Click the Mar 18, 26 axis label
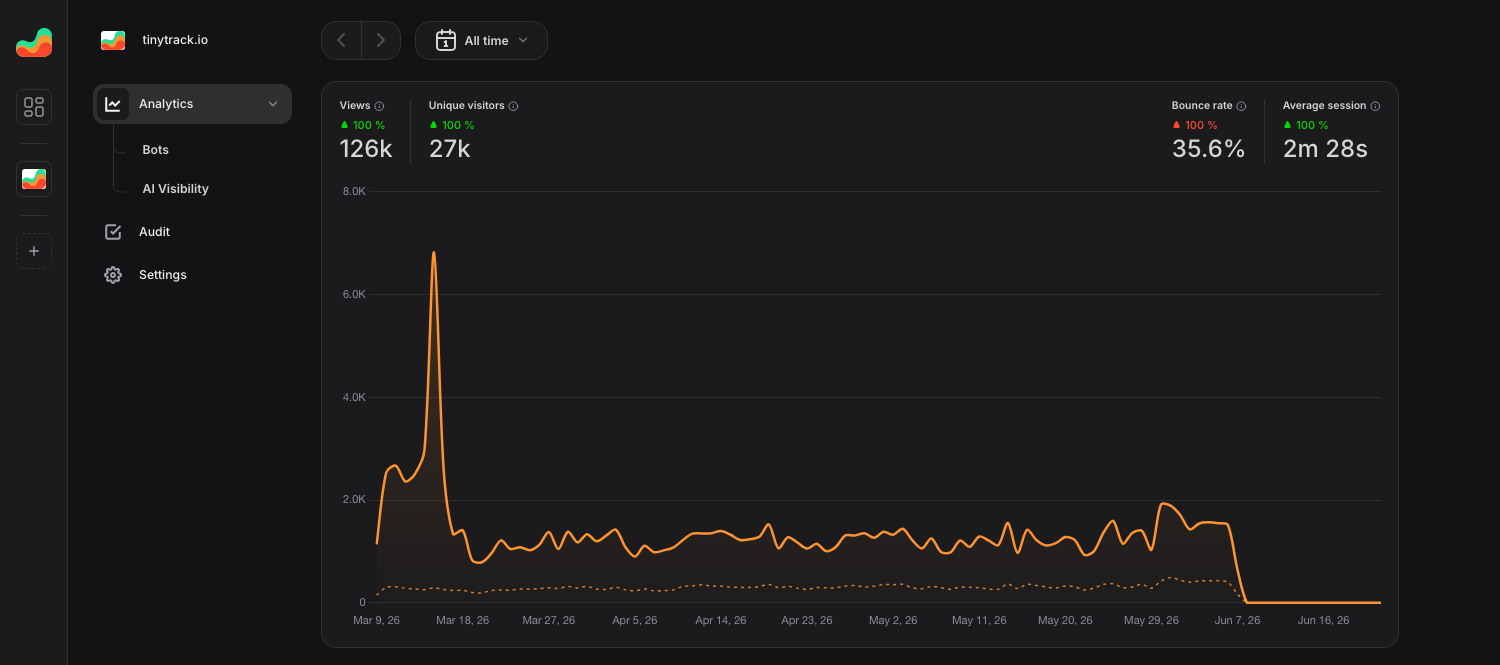Image resolution: width=1500 pixels, height=665 pixels. [x=462, y=621]
